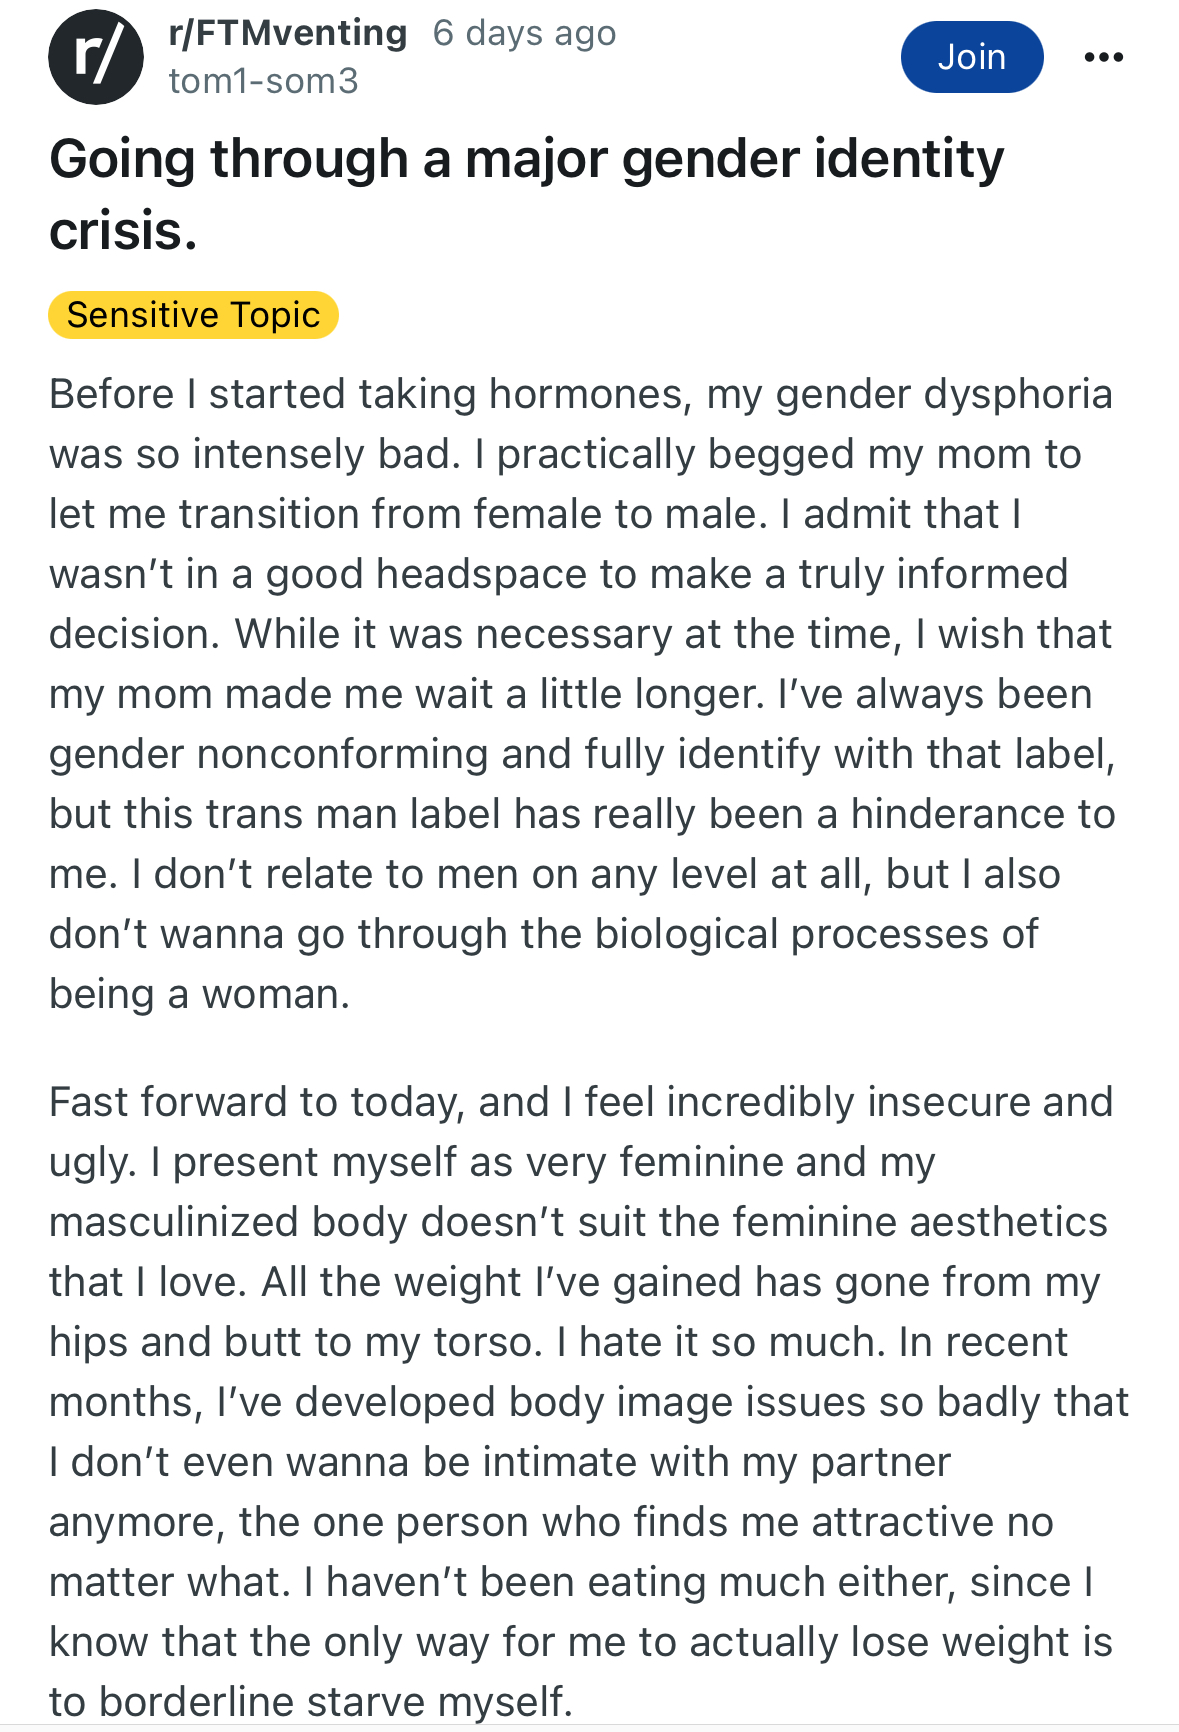Tap the Join button

click(x=972, y=57)
